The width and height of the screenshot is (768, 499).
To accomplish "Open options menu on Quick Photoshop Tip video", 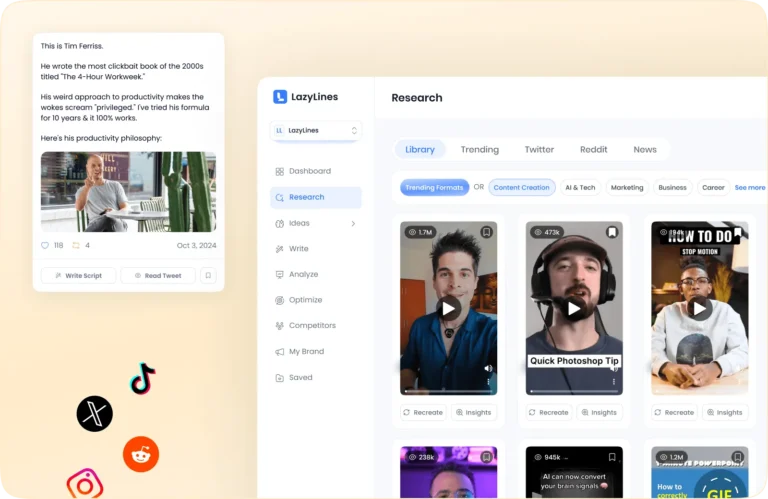I will pos(614,381).
